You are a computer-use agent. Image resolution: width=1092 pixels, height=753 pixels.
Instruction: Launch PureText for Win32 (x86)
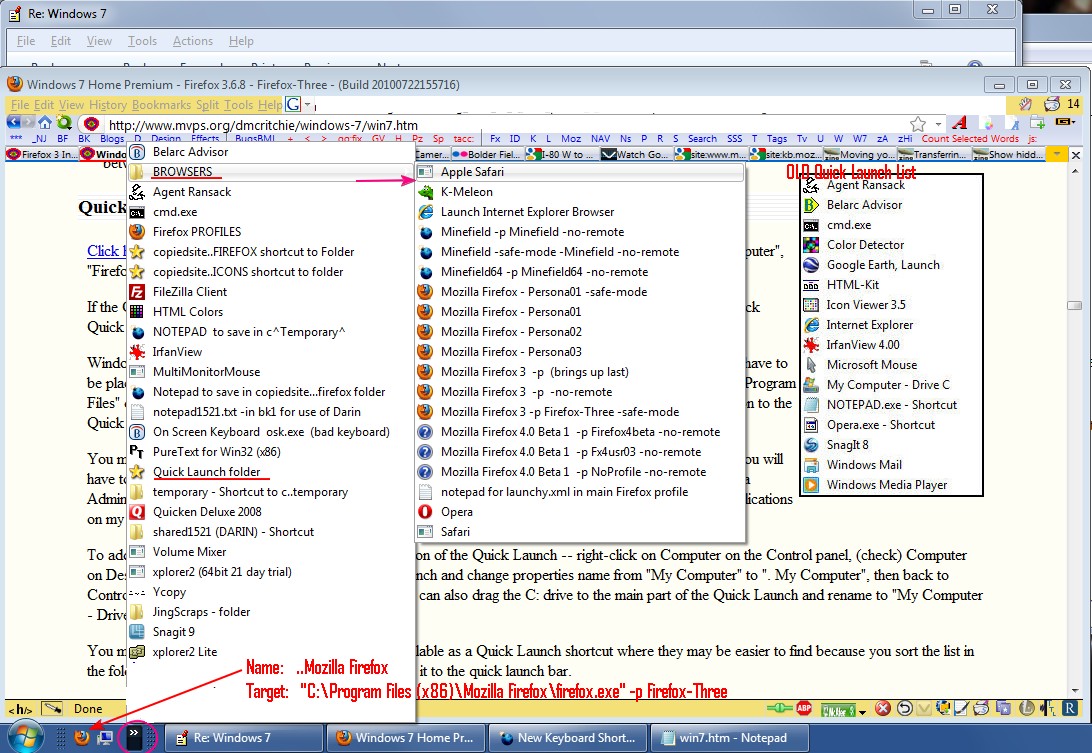(271, 452)
